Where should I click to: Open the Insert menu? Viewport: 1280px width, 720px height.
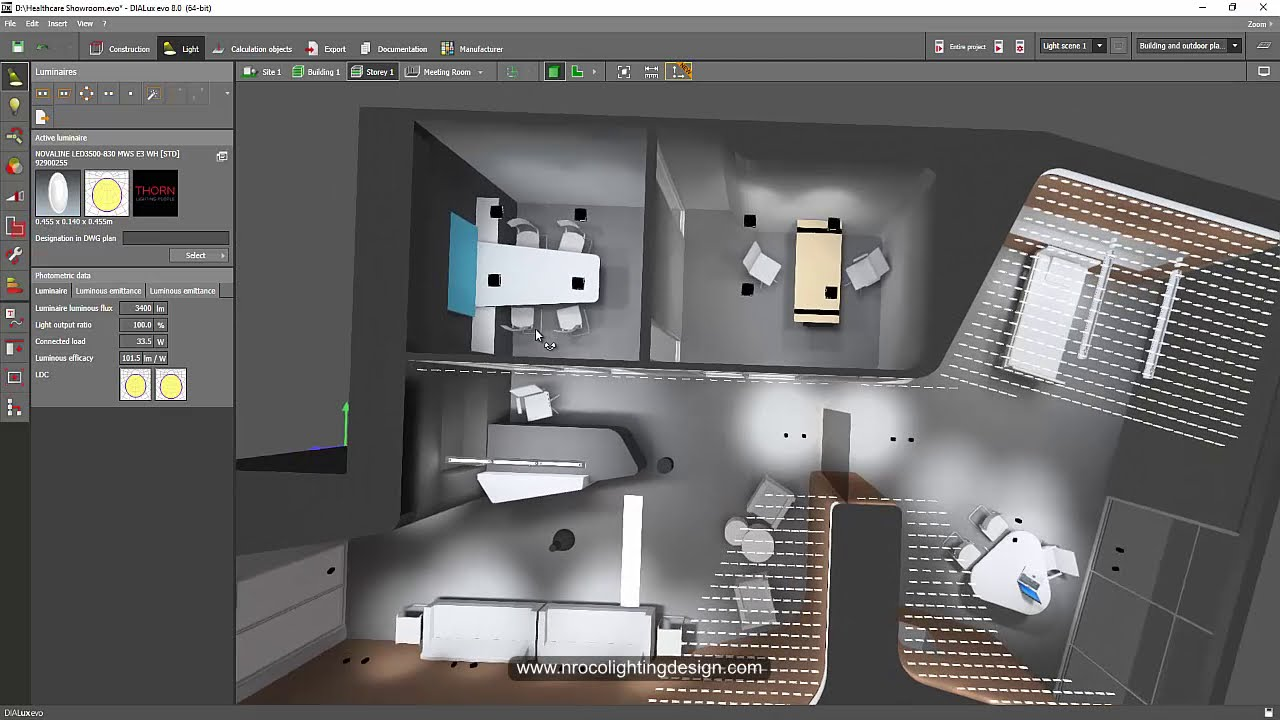[57, 23]
